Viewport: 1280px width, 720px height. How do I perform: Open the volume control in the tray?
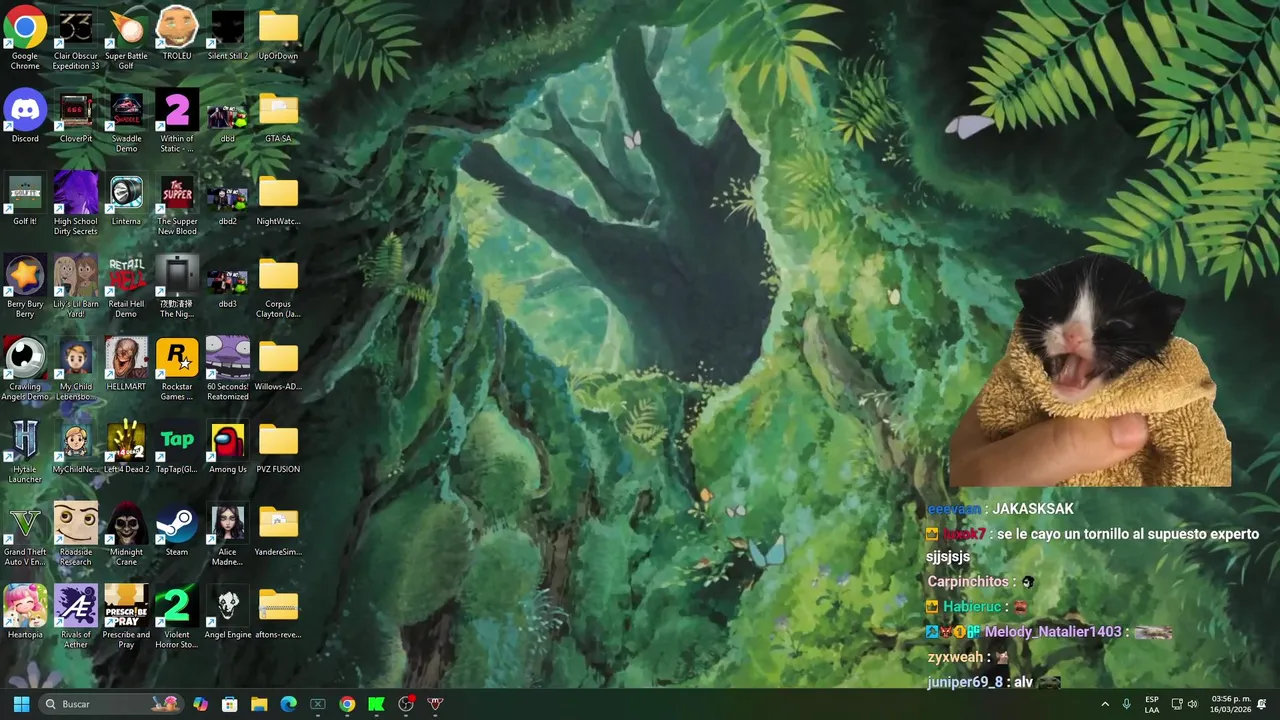[1192, 704]
